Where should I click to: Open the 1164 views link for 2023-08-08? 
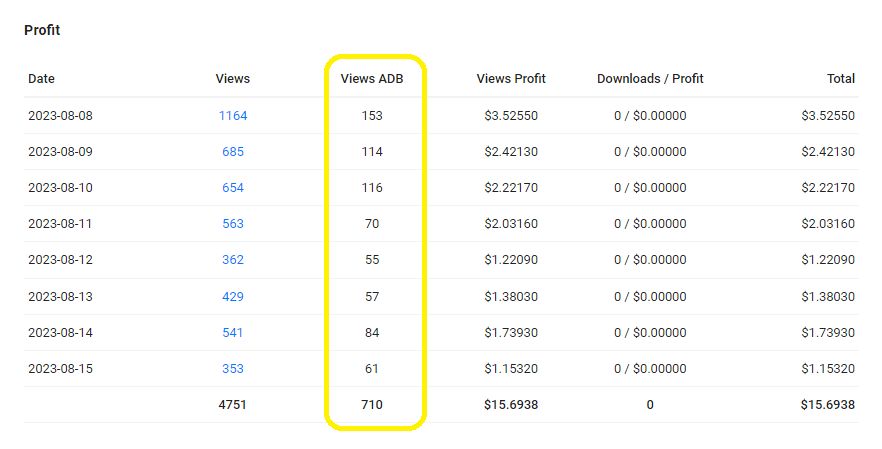233,116
